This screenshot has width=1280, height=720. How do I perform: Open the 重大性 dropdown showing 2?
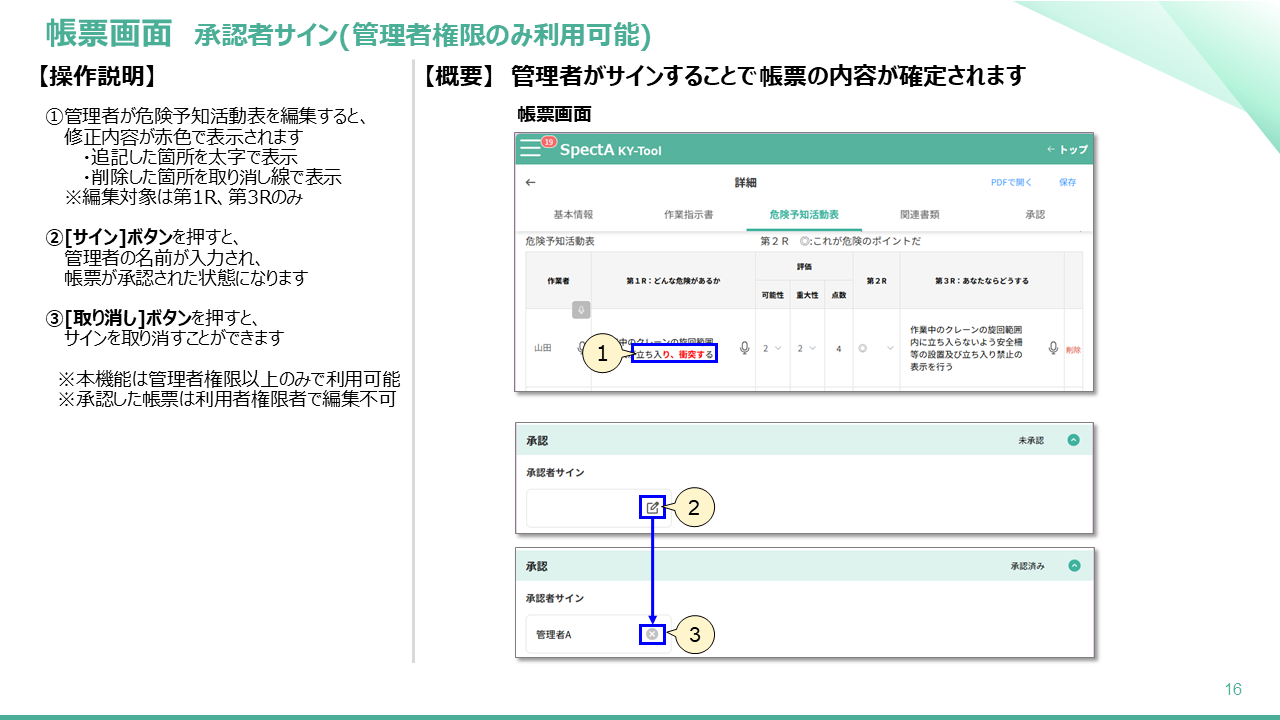pyautogui.click(x=807, y=349)
